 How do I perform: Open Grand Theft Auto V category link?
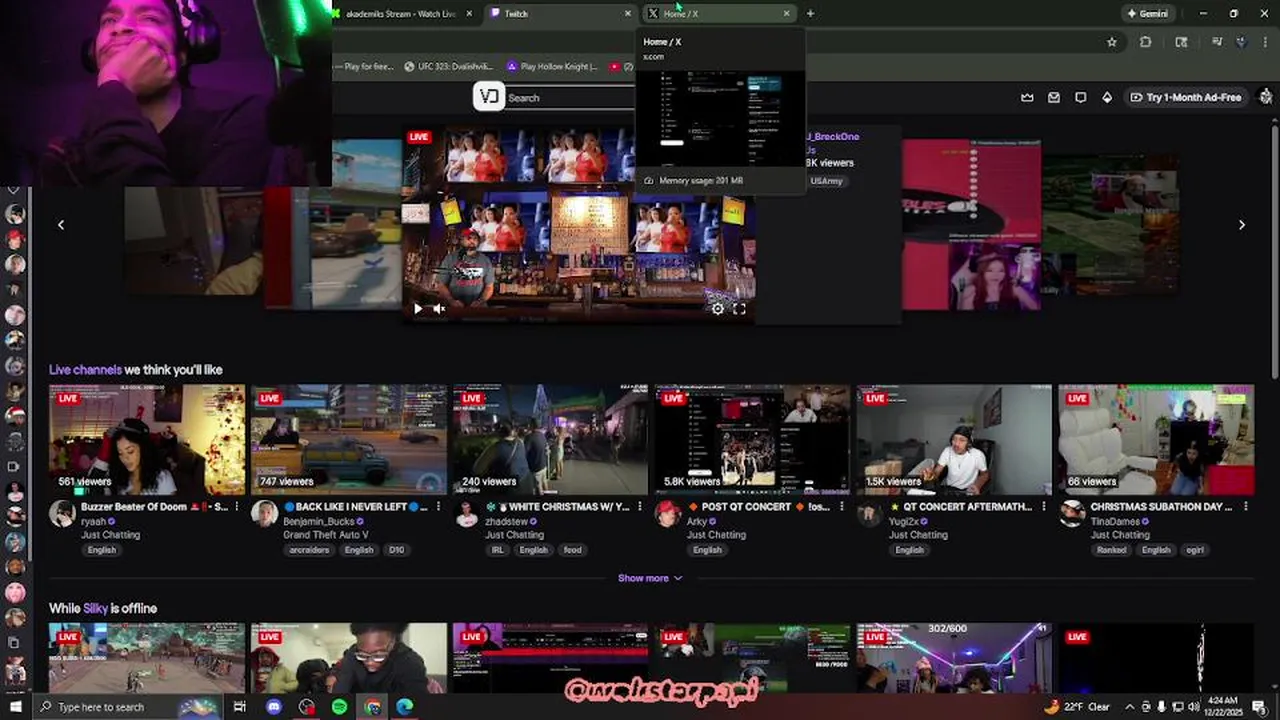(x=326, y=535)
